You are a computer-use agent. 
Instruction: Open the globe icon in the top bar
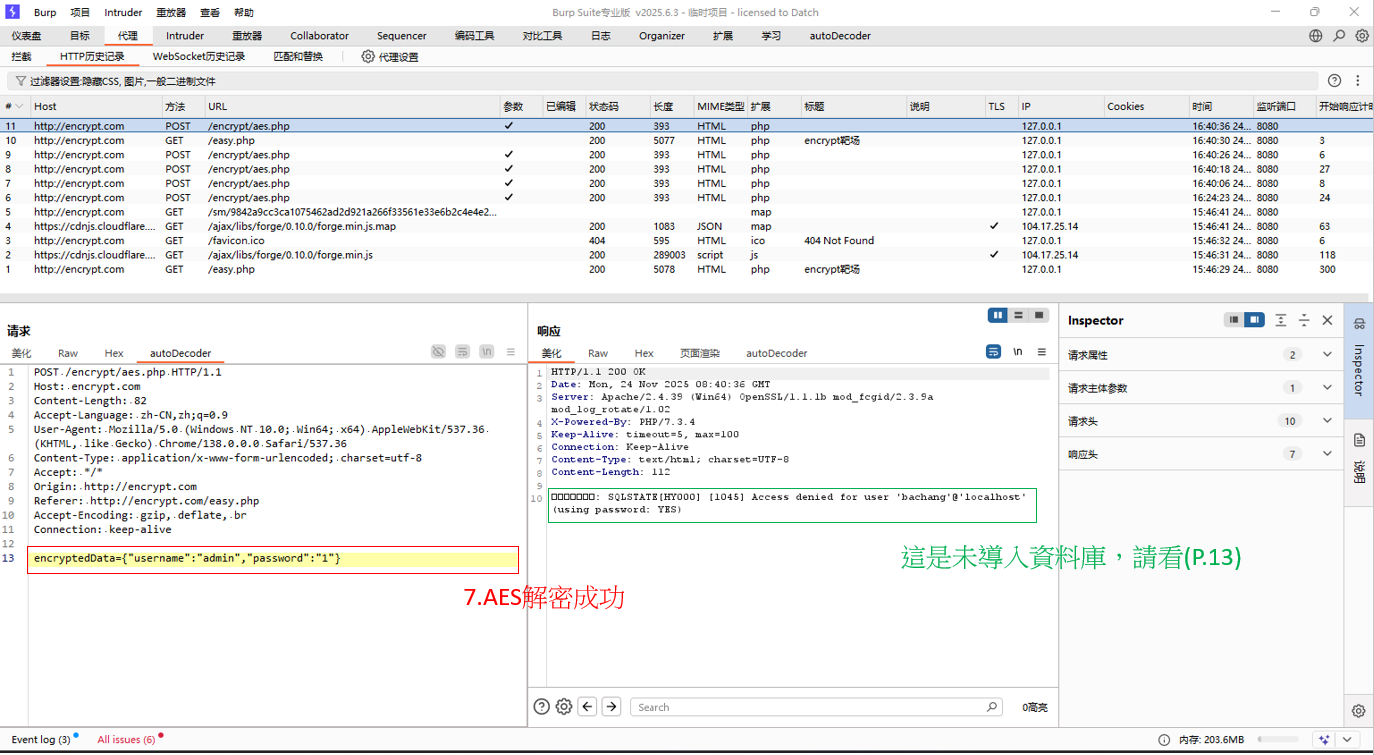[x=1316, y=35]
